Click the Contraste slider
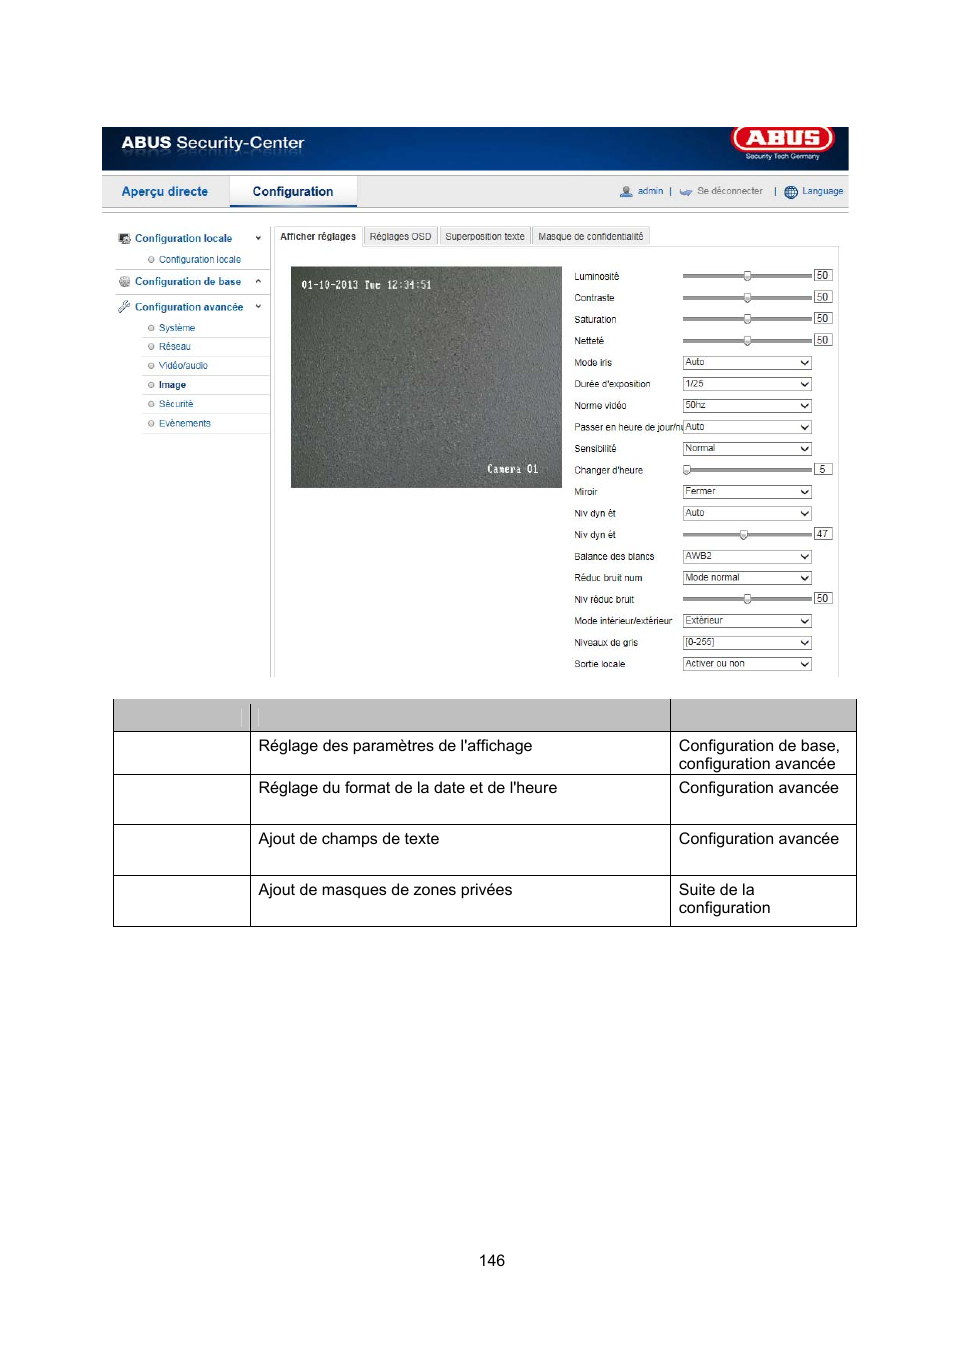This screenshot has height=1350, width=954. tap(747, 298)
